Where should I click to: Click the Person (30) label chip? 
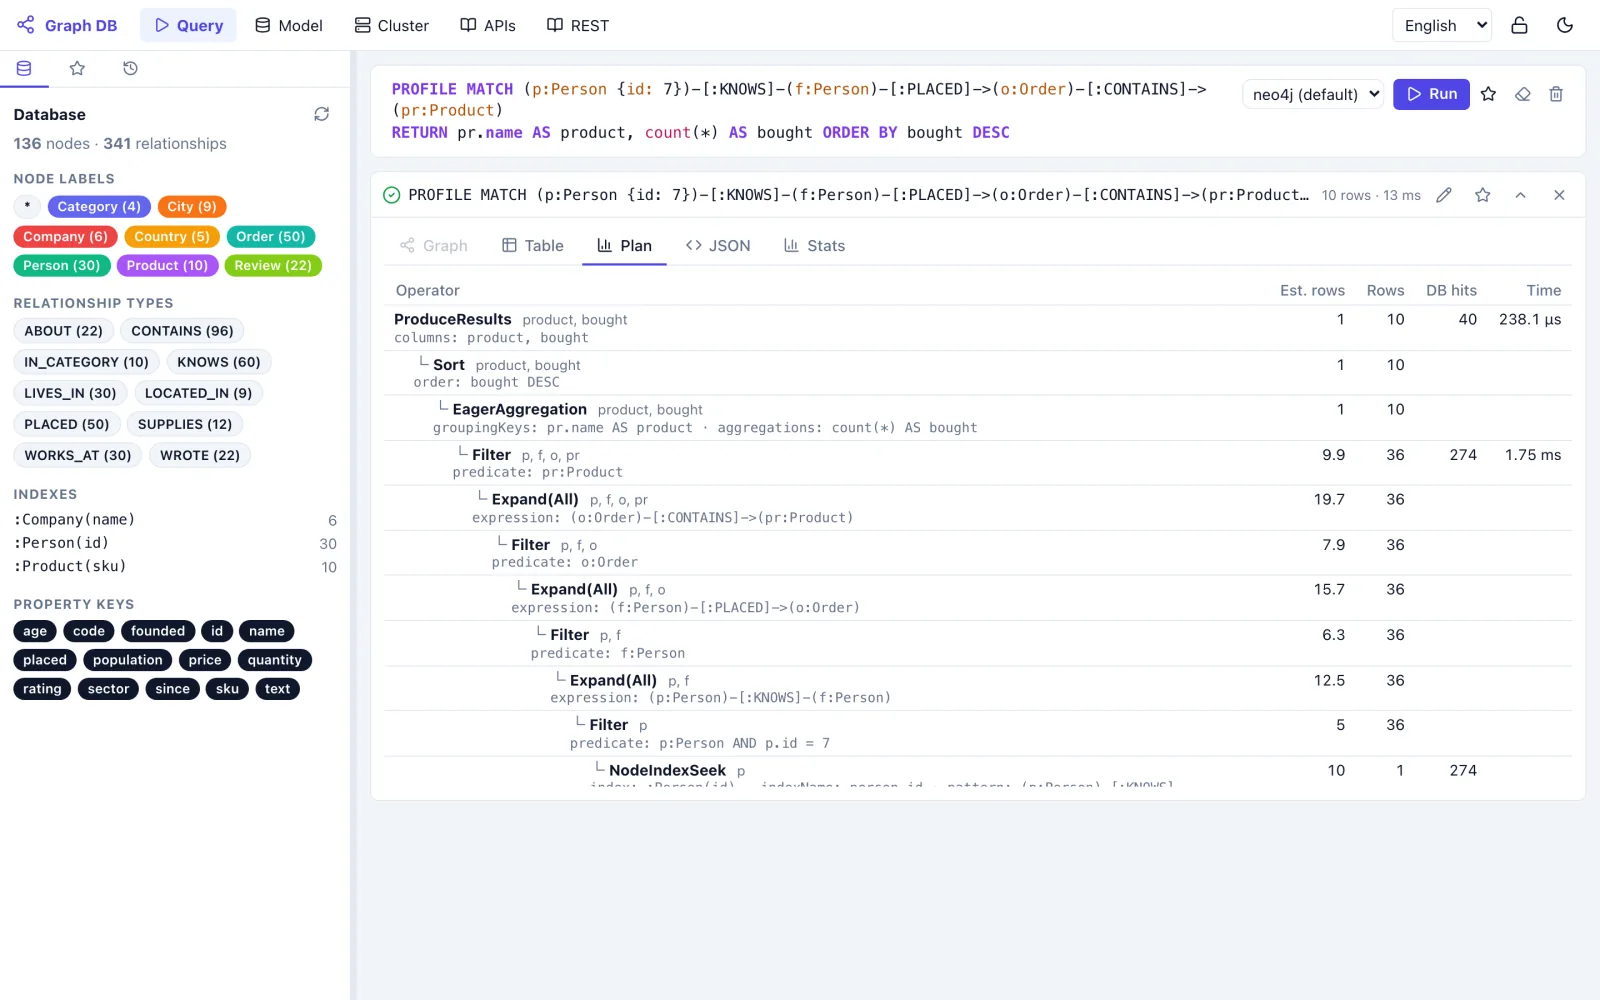coord(62,265)
